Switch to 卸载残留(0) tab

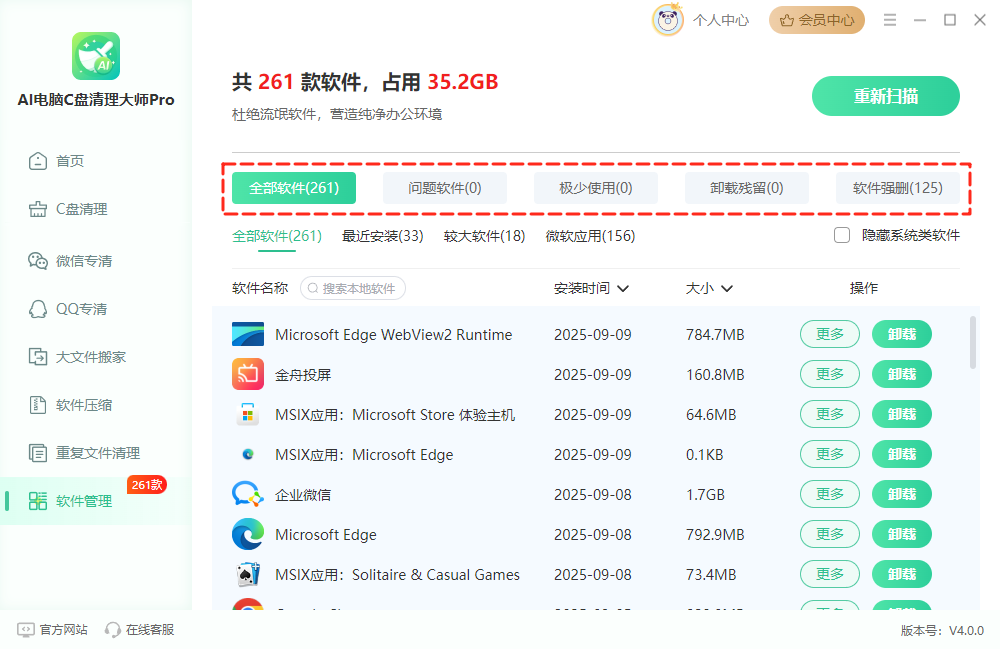click(x=747, y=188)
